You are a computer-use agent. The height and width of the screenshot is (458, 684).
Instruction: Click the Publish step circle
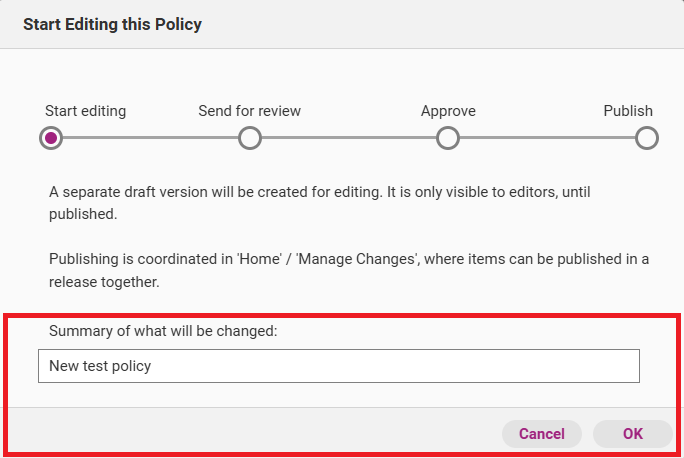[x=647, y=138]
